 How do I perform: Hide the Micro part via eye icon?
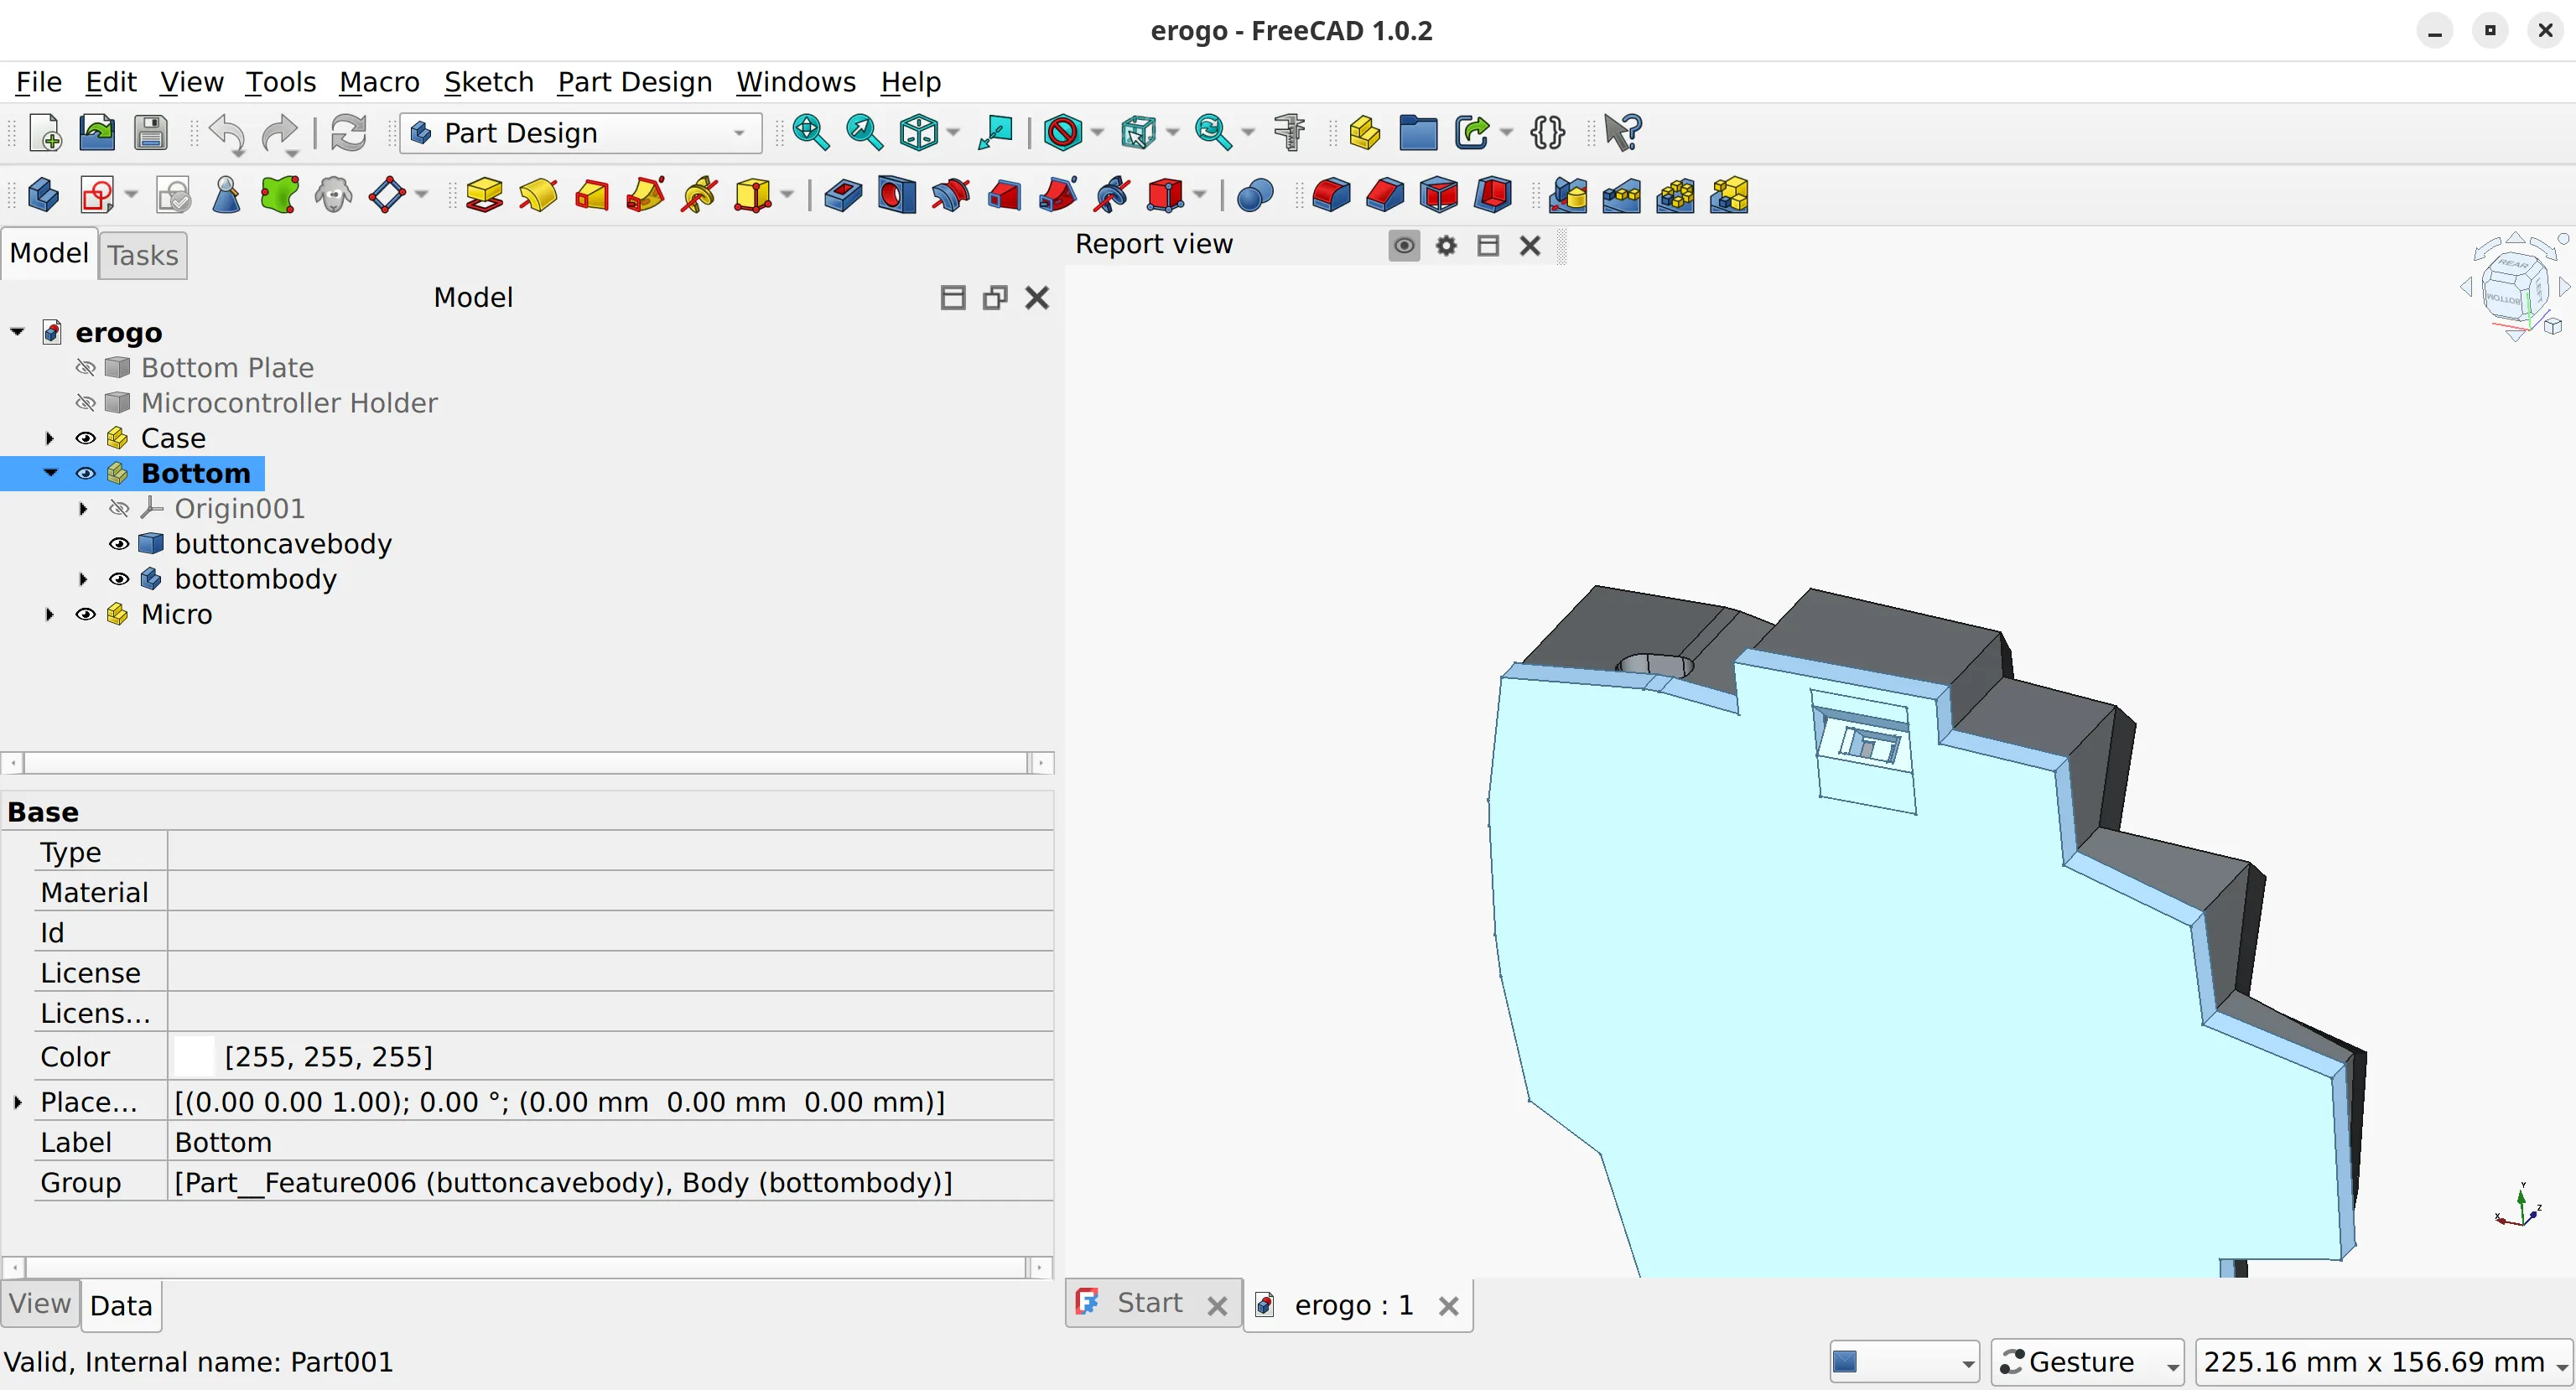[x=86, y=614]
